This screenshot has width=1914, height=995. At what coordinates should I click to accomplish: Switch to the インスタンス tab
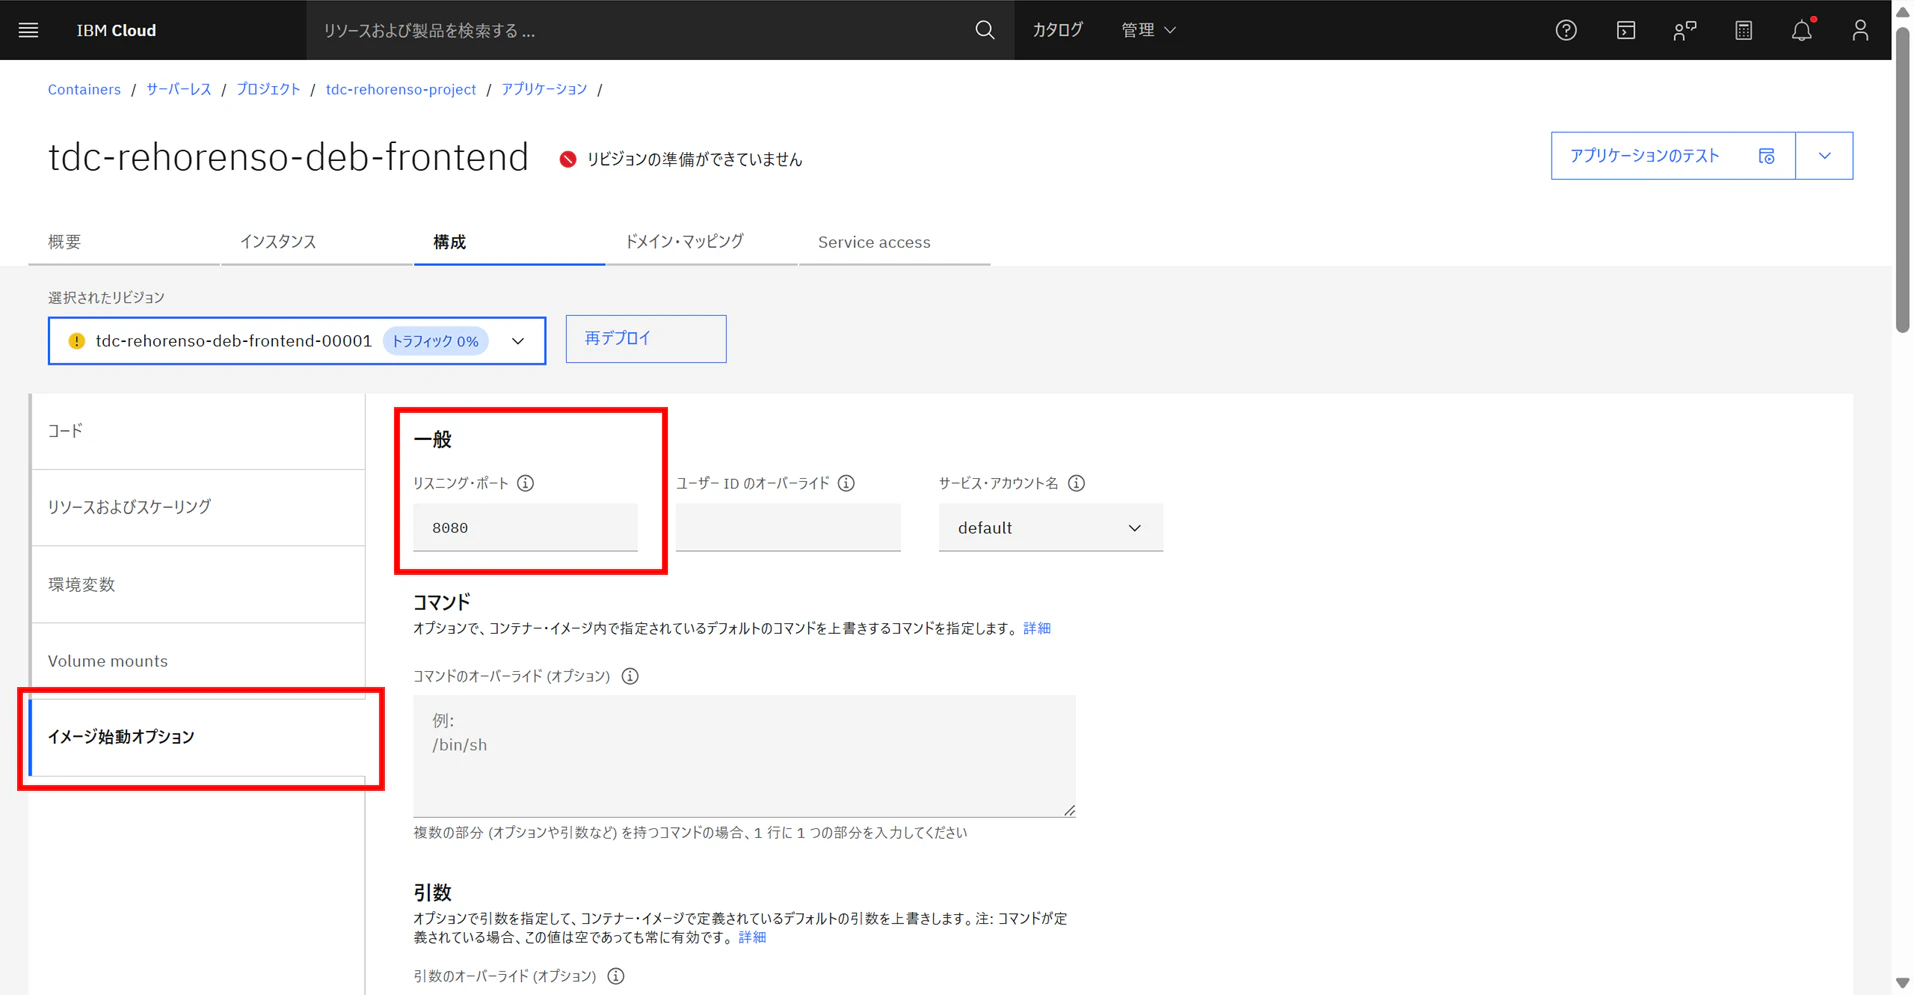[278, 241]
